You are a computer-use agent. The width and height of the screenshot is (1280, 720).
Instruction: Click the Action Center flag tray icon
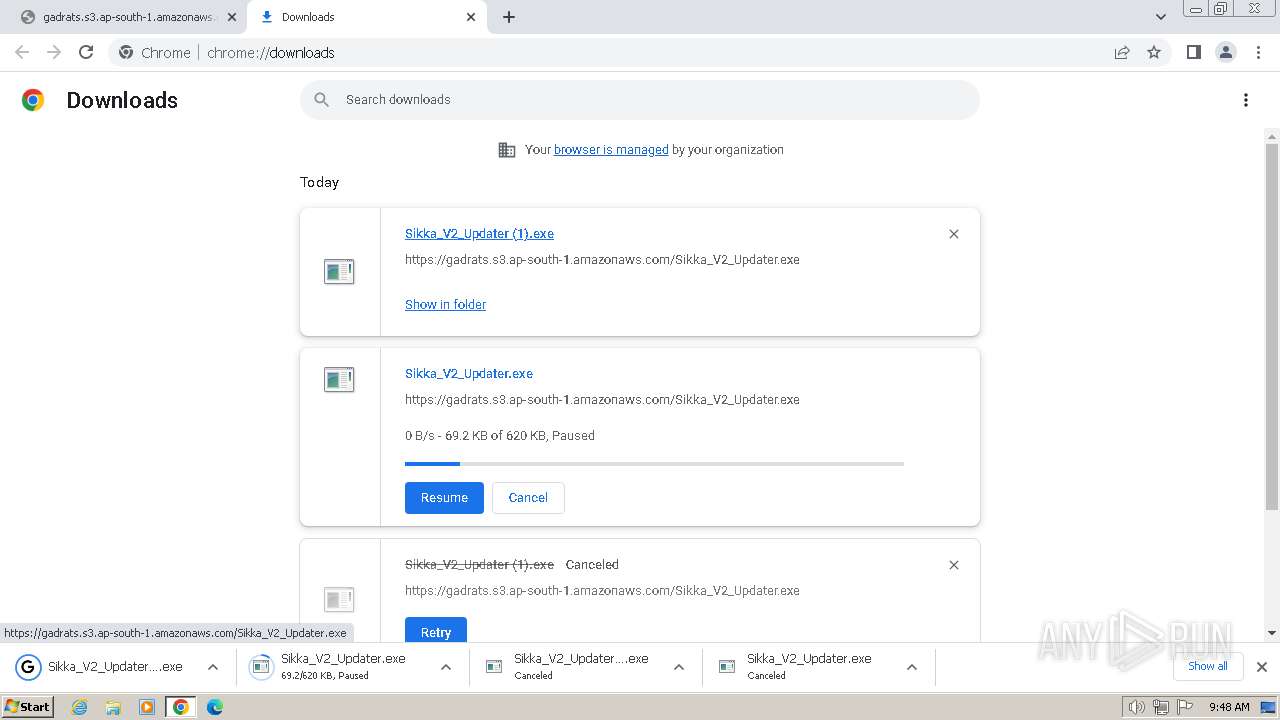click(x=1184, y=707)
